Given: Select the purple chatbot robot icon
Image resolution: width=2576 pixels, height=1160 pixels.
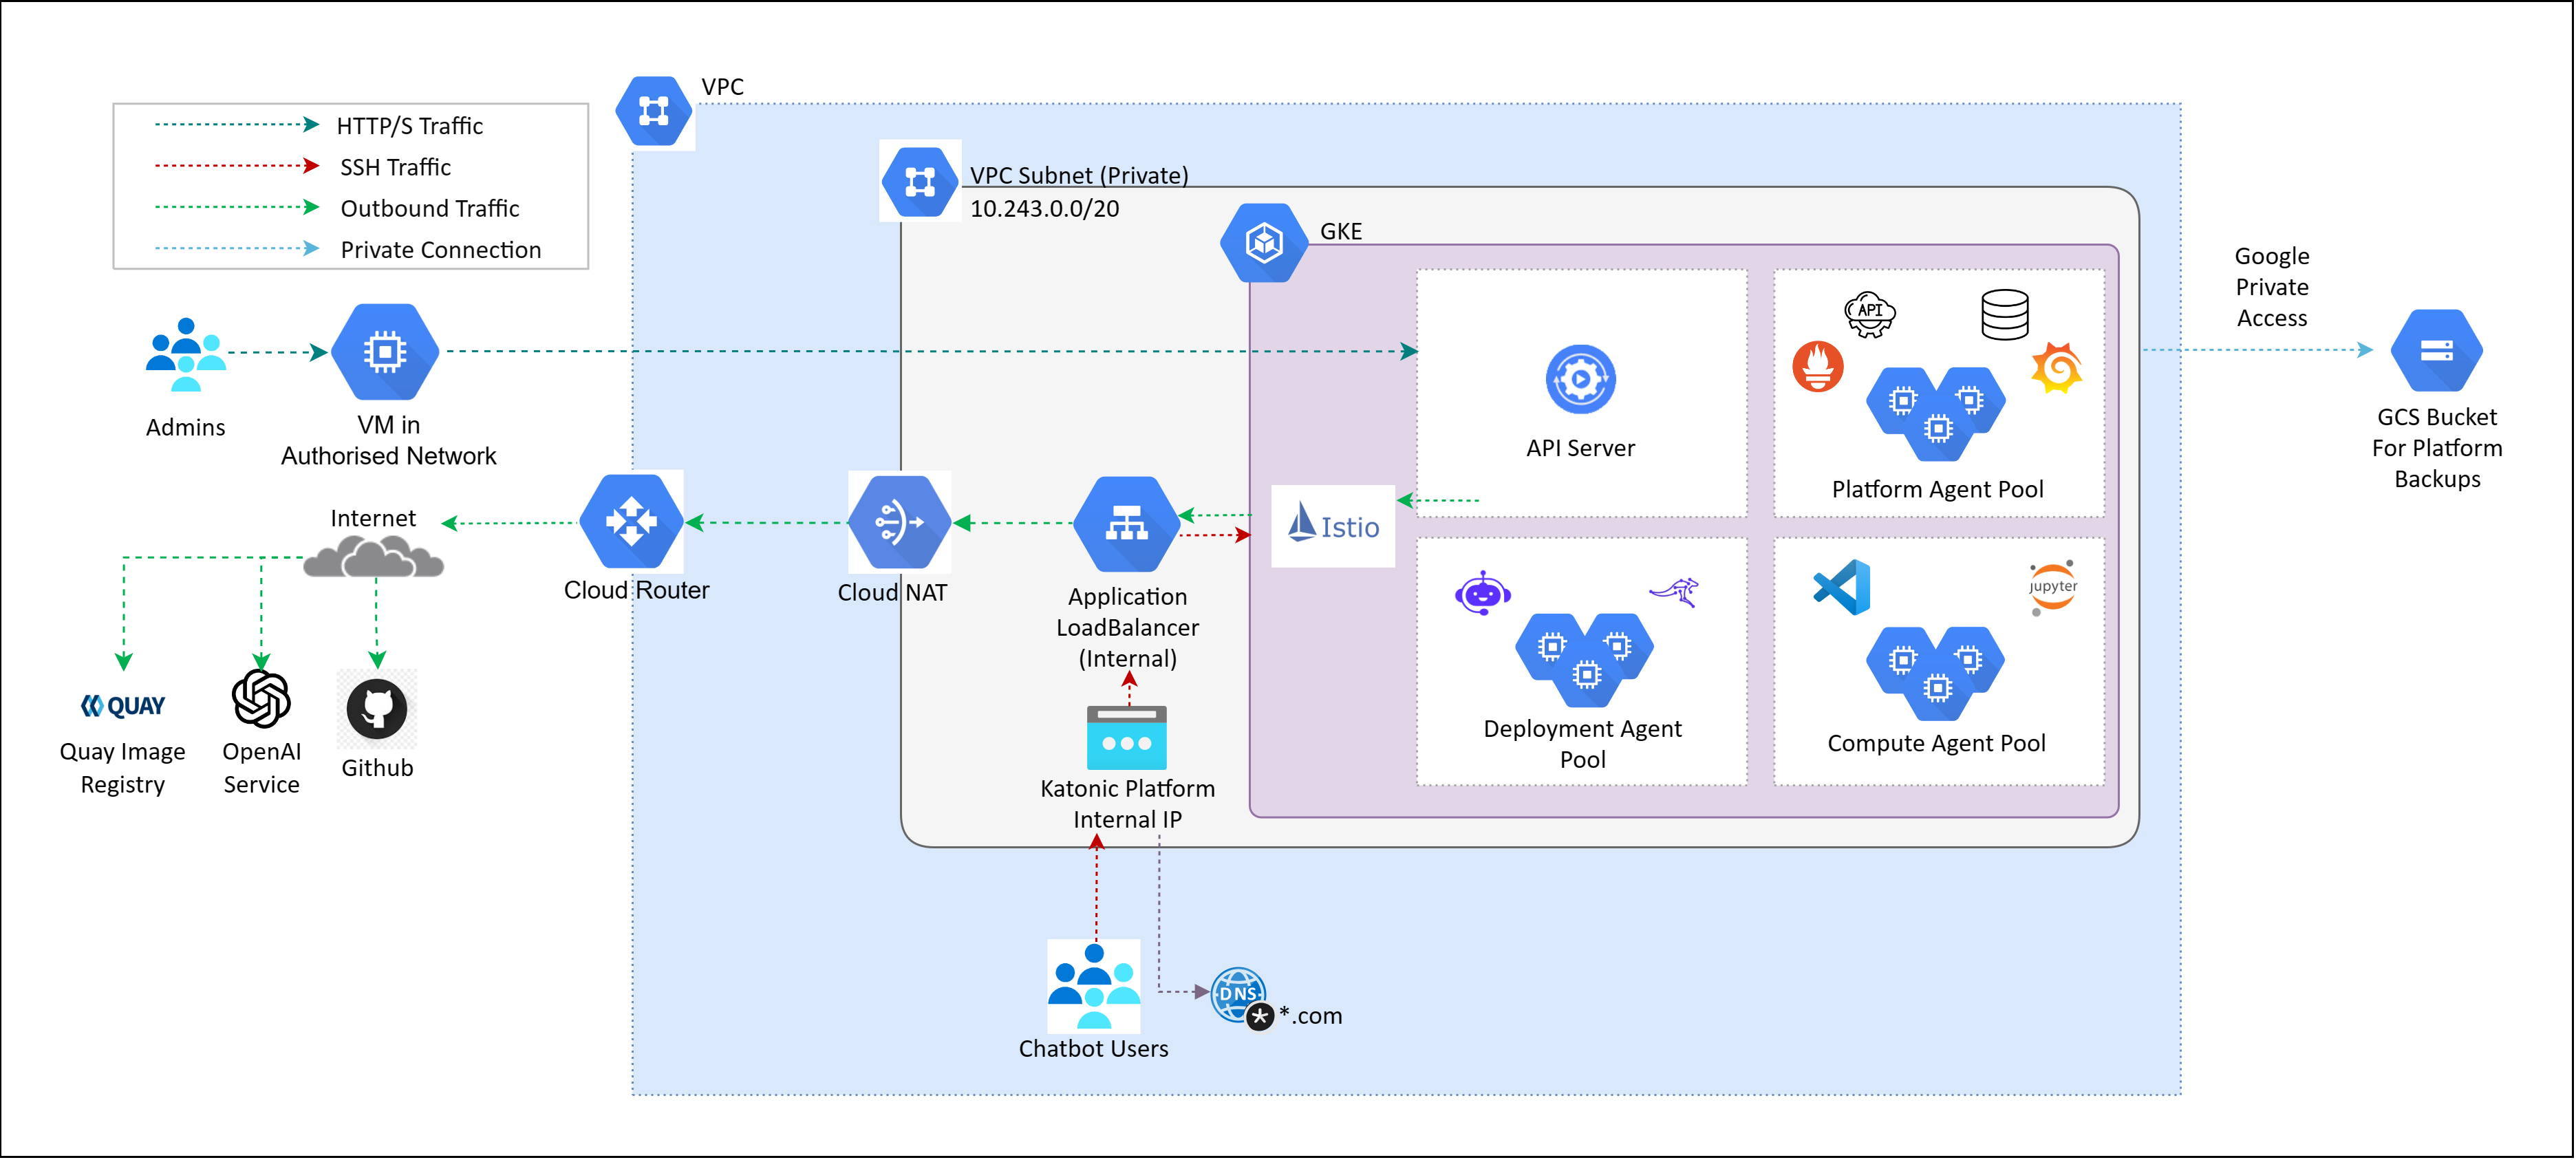Looking at the screenshot, I should 1483,594.
